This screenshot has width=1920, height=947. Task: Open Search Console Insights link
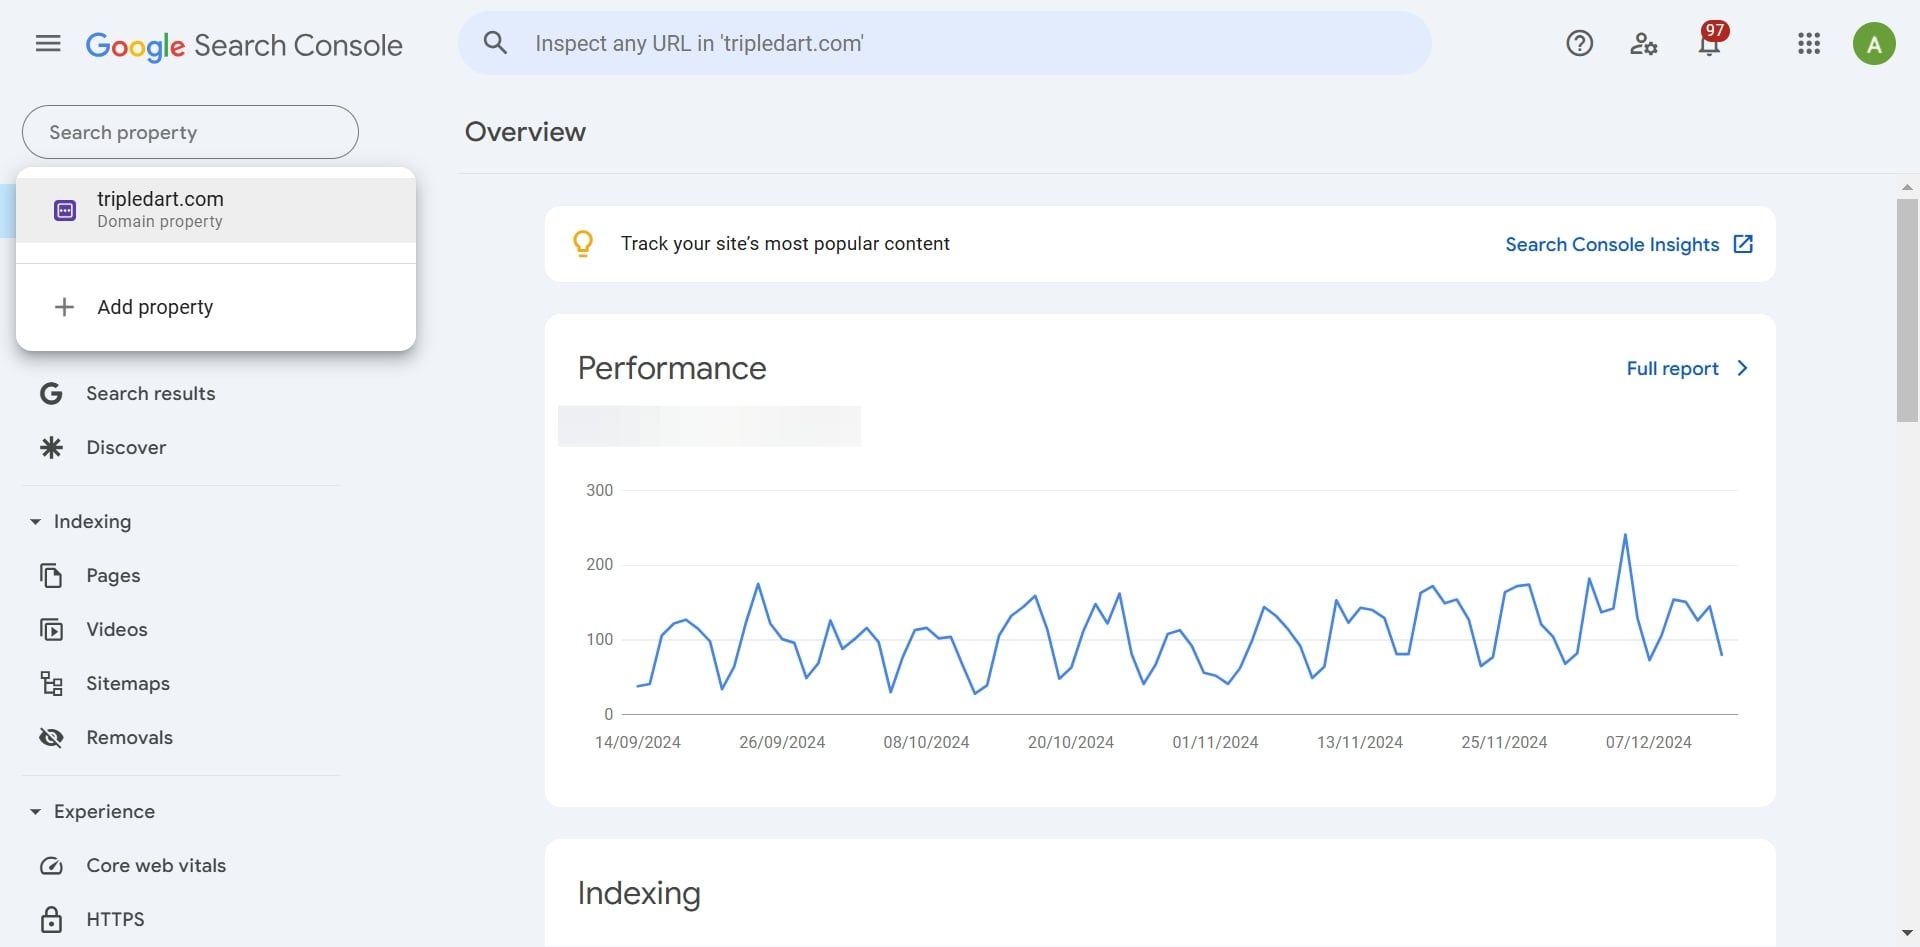coord(1628,245)
